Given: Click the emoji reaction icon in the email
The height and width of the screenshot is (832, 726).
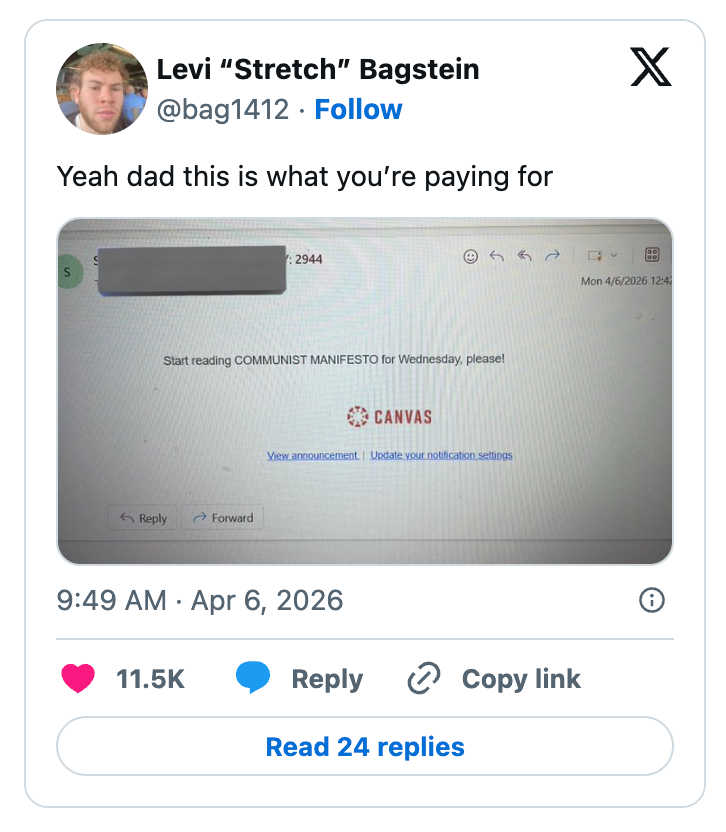Looking at the screenshot, I should pyautogui.click(x=471, y=257).
